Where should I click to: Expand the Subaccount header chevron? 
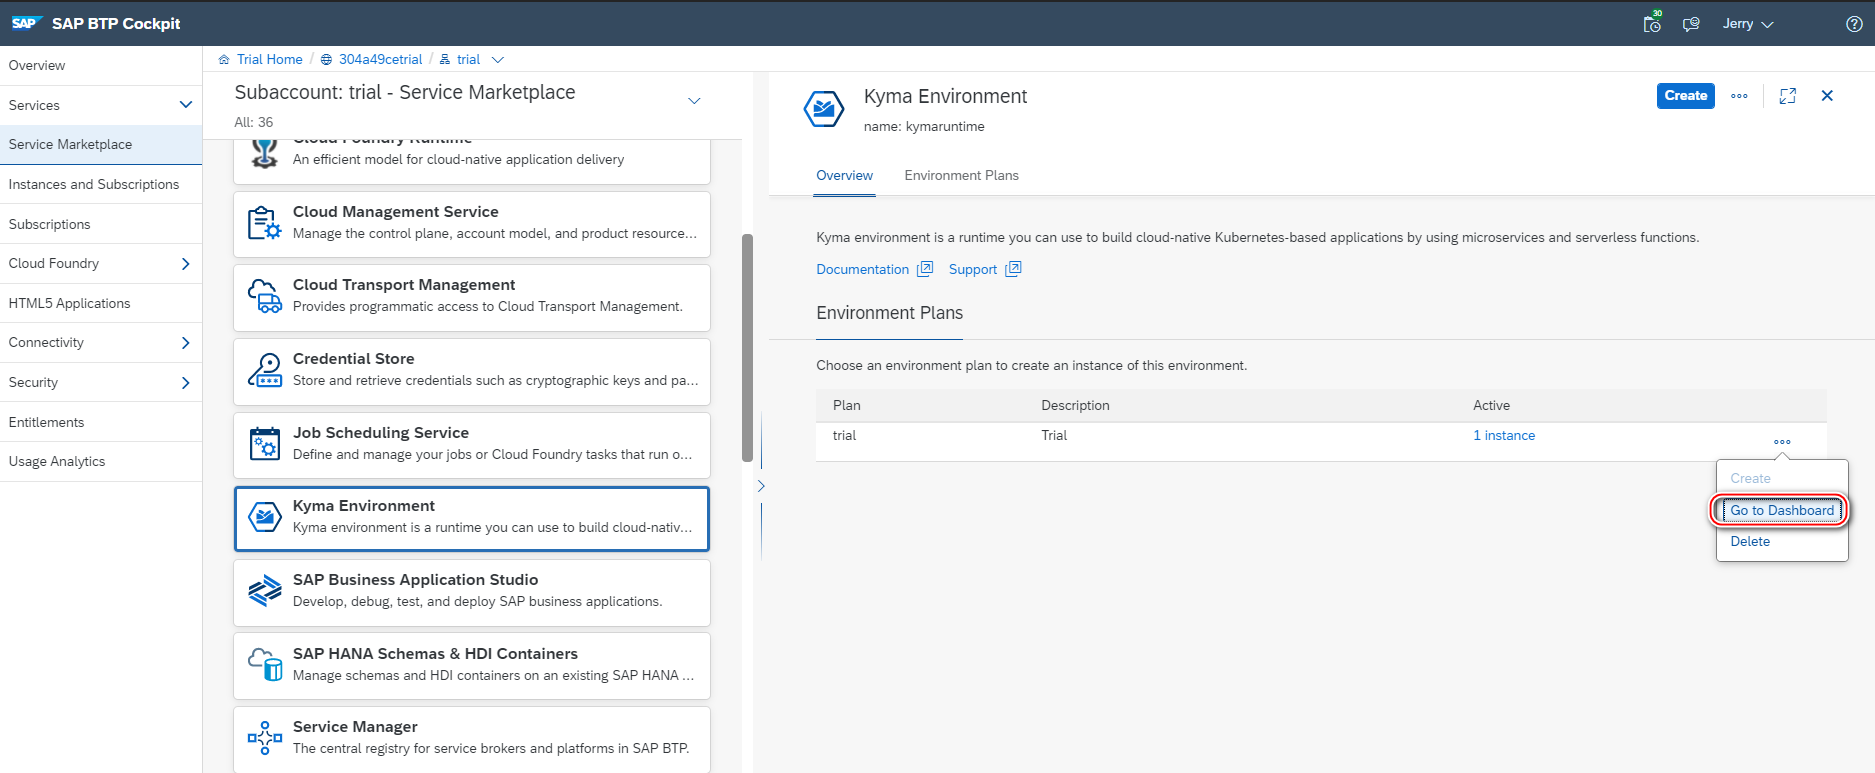click(694, 101)
